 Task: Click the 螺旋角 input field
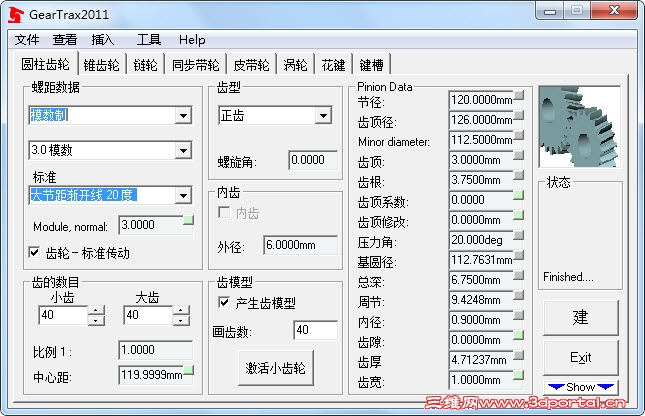coord(313,160)
